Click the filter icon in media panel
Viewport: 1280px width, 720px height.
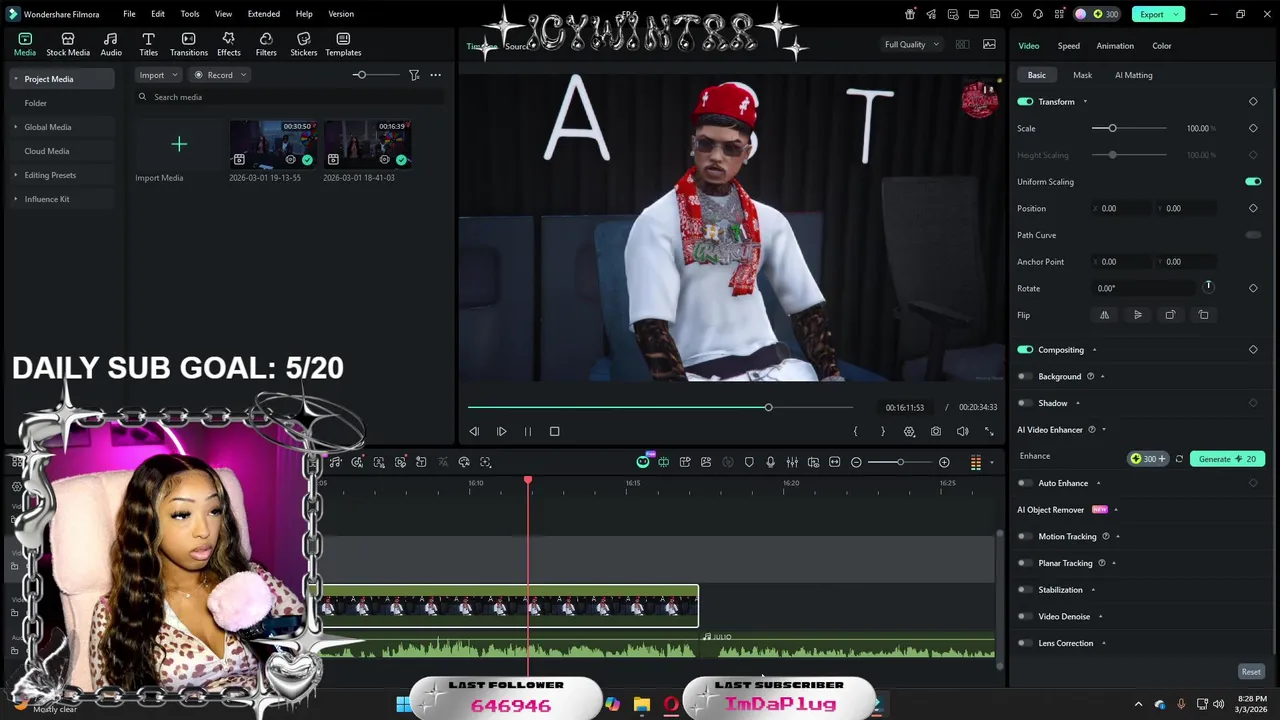click(414, 75)
